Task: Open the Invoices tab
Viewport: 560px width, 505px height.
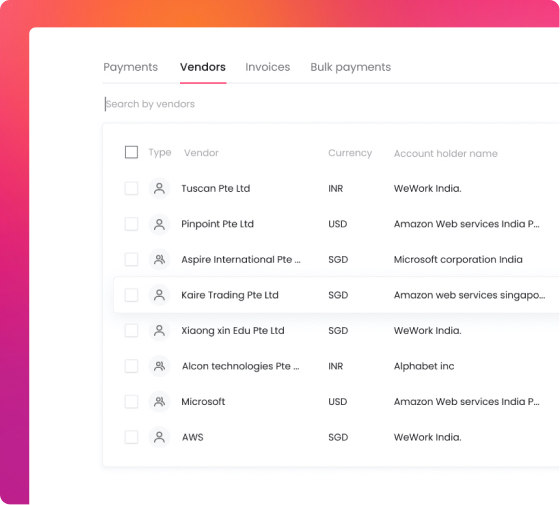Action: click(268, 67)
